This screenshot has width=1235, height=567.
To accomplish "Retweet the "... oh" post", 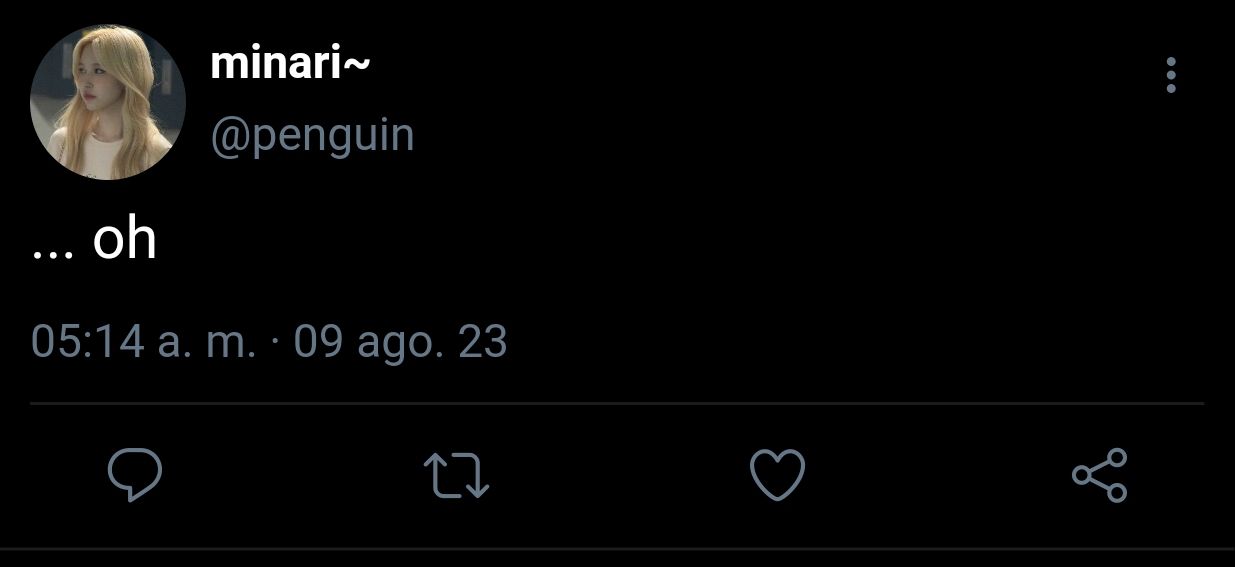I will tap(456, 475).
